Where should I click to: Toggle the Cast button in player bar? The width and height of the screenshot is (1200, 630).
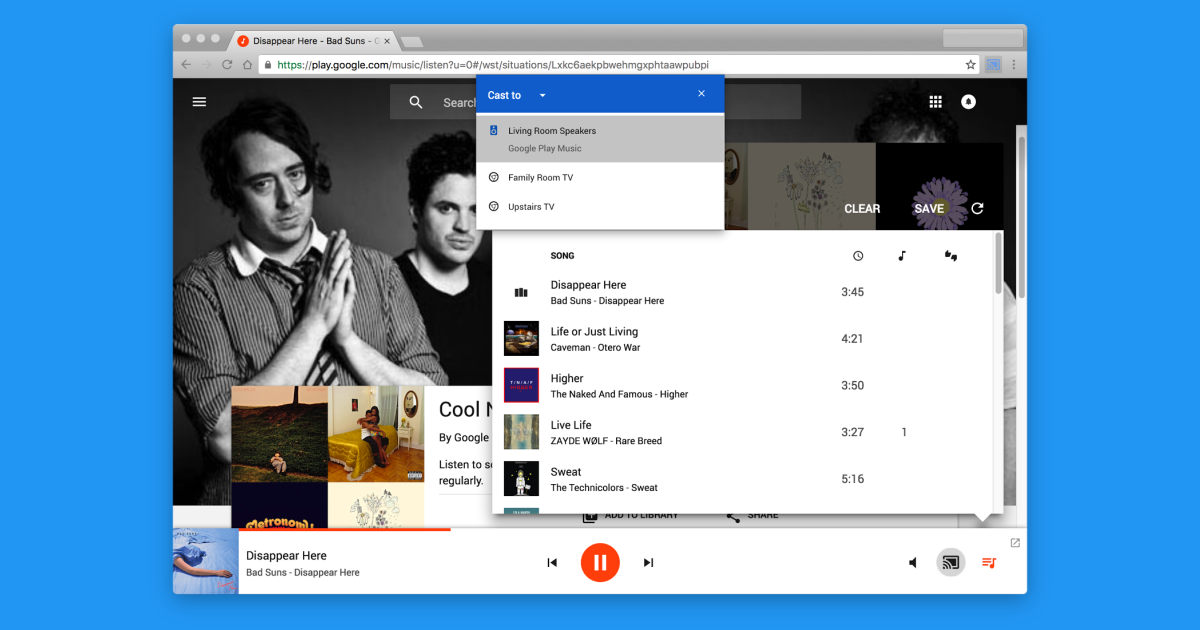point(951,563)
